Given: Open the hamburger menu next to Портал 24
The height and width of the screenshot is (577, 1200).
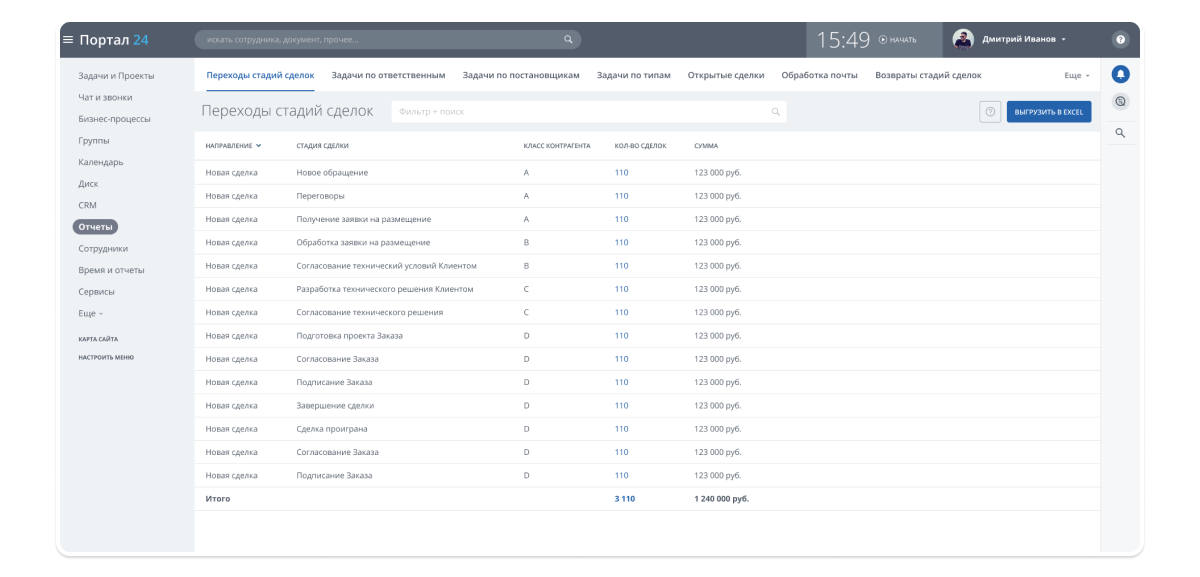Looking at the screenshot, I should coord(68,40).
